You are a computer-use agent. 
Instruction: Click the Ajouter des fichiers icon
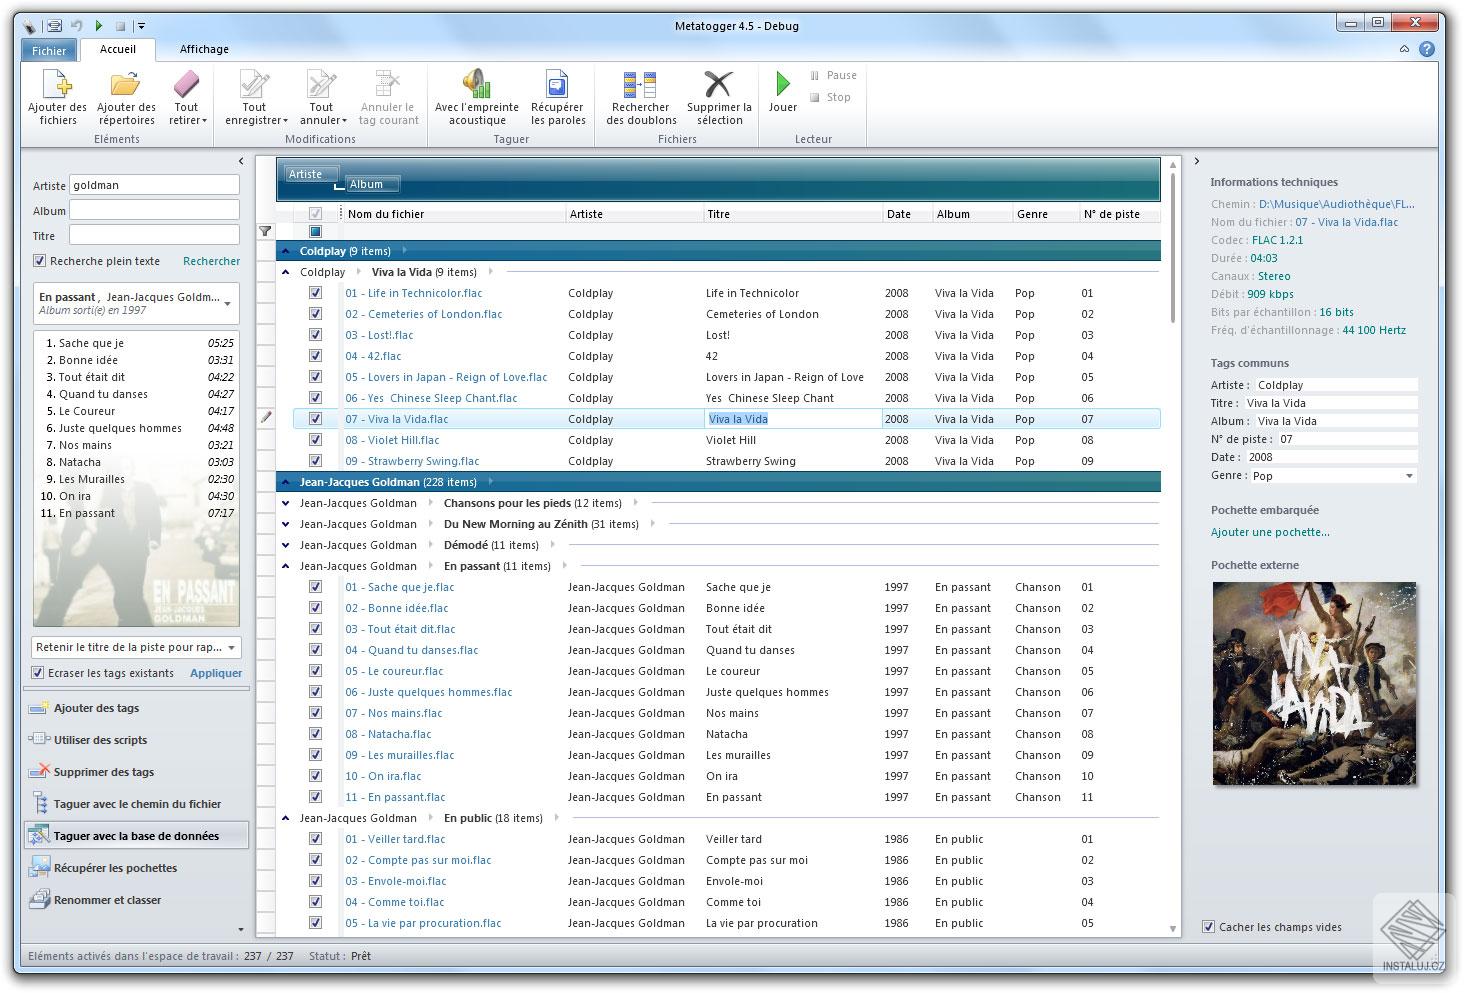pos(57,85)
